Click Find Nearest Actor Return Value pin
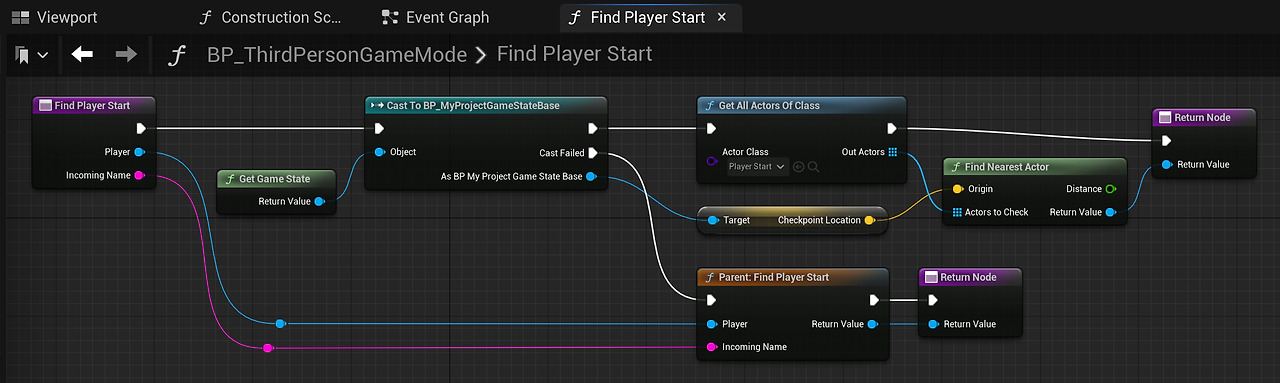Viewport: 1280px width, 383px height. click(1111, 212)
